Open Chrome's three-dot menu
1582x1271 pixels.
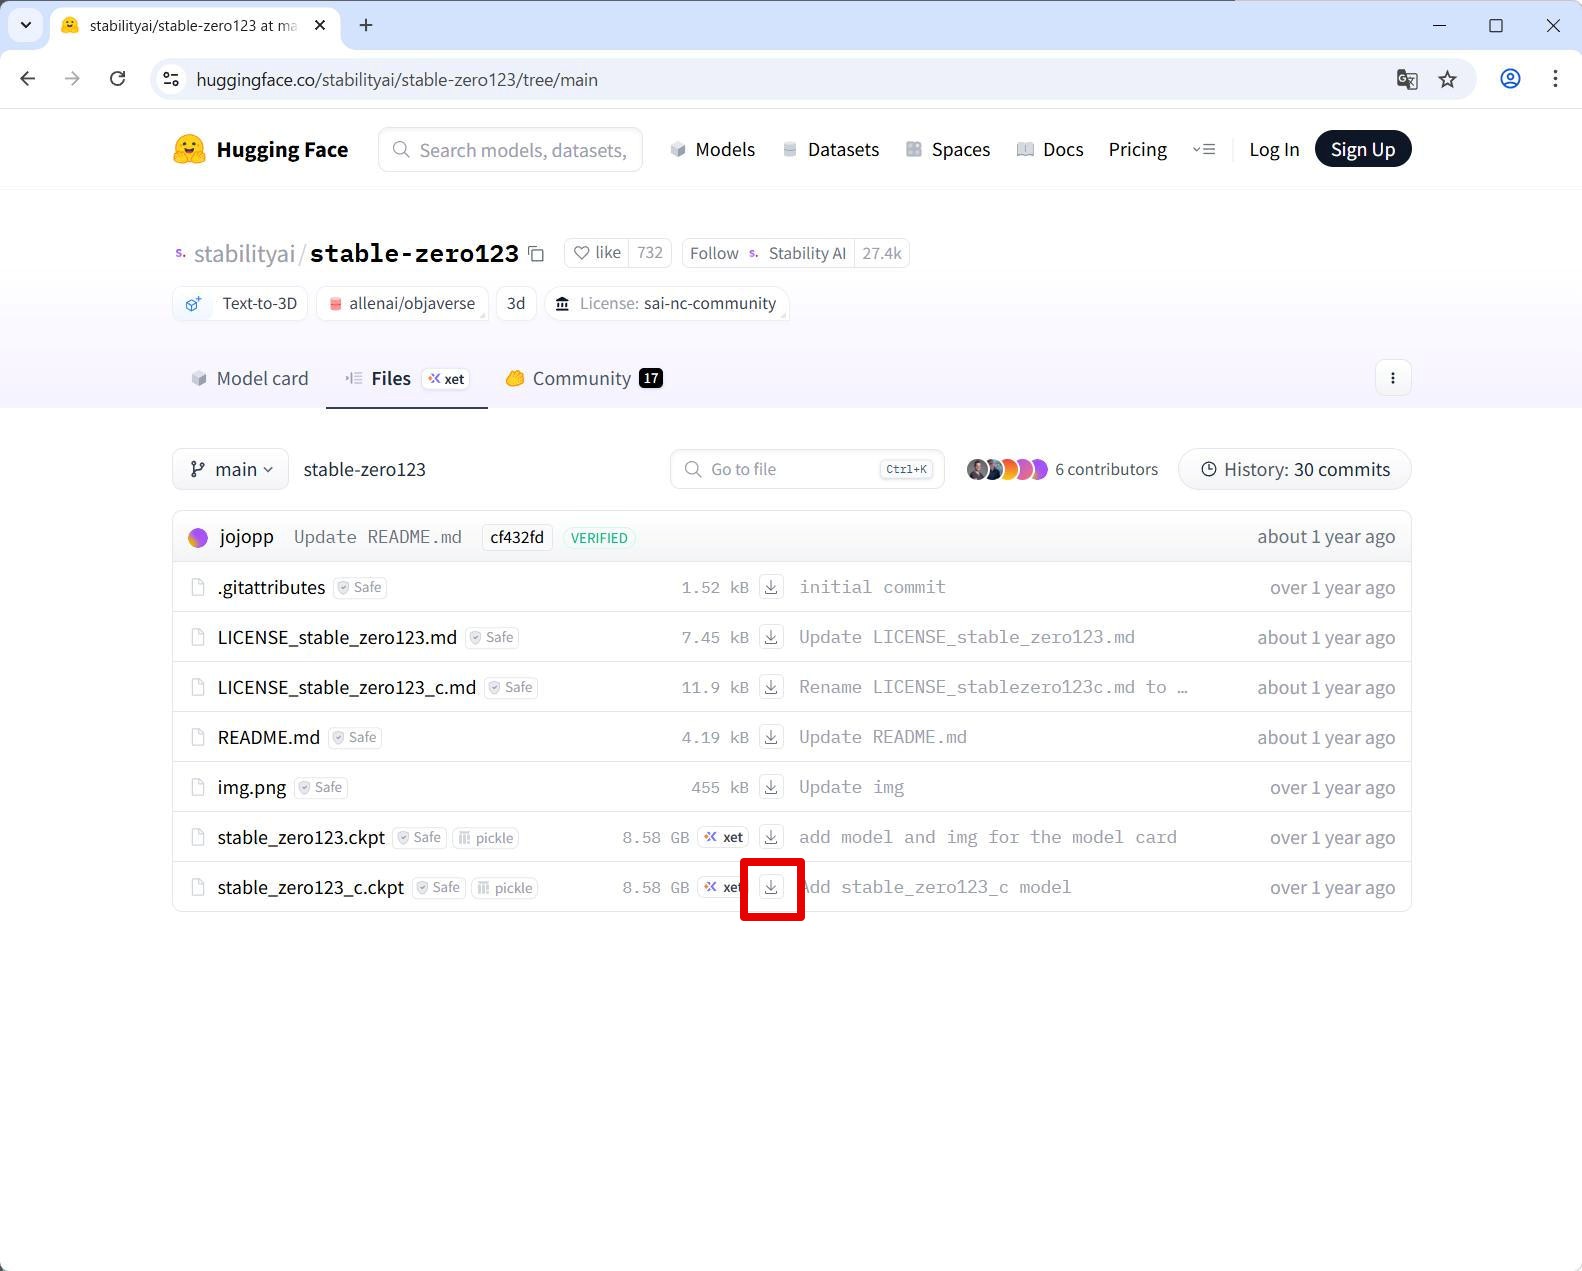(x=1555, y=79)
